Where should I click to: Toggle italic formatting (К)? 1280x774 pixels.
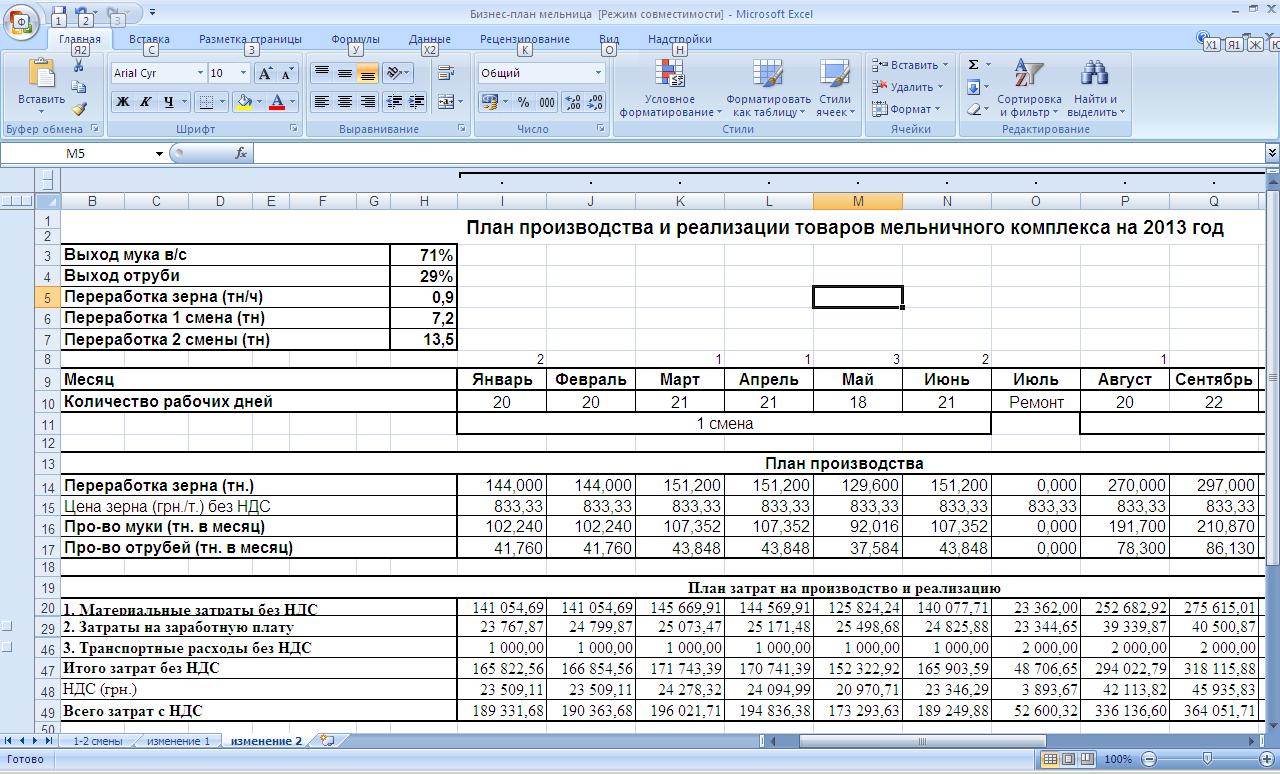coord(145,102)
